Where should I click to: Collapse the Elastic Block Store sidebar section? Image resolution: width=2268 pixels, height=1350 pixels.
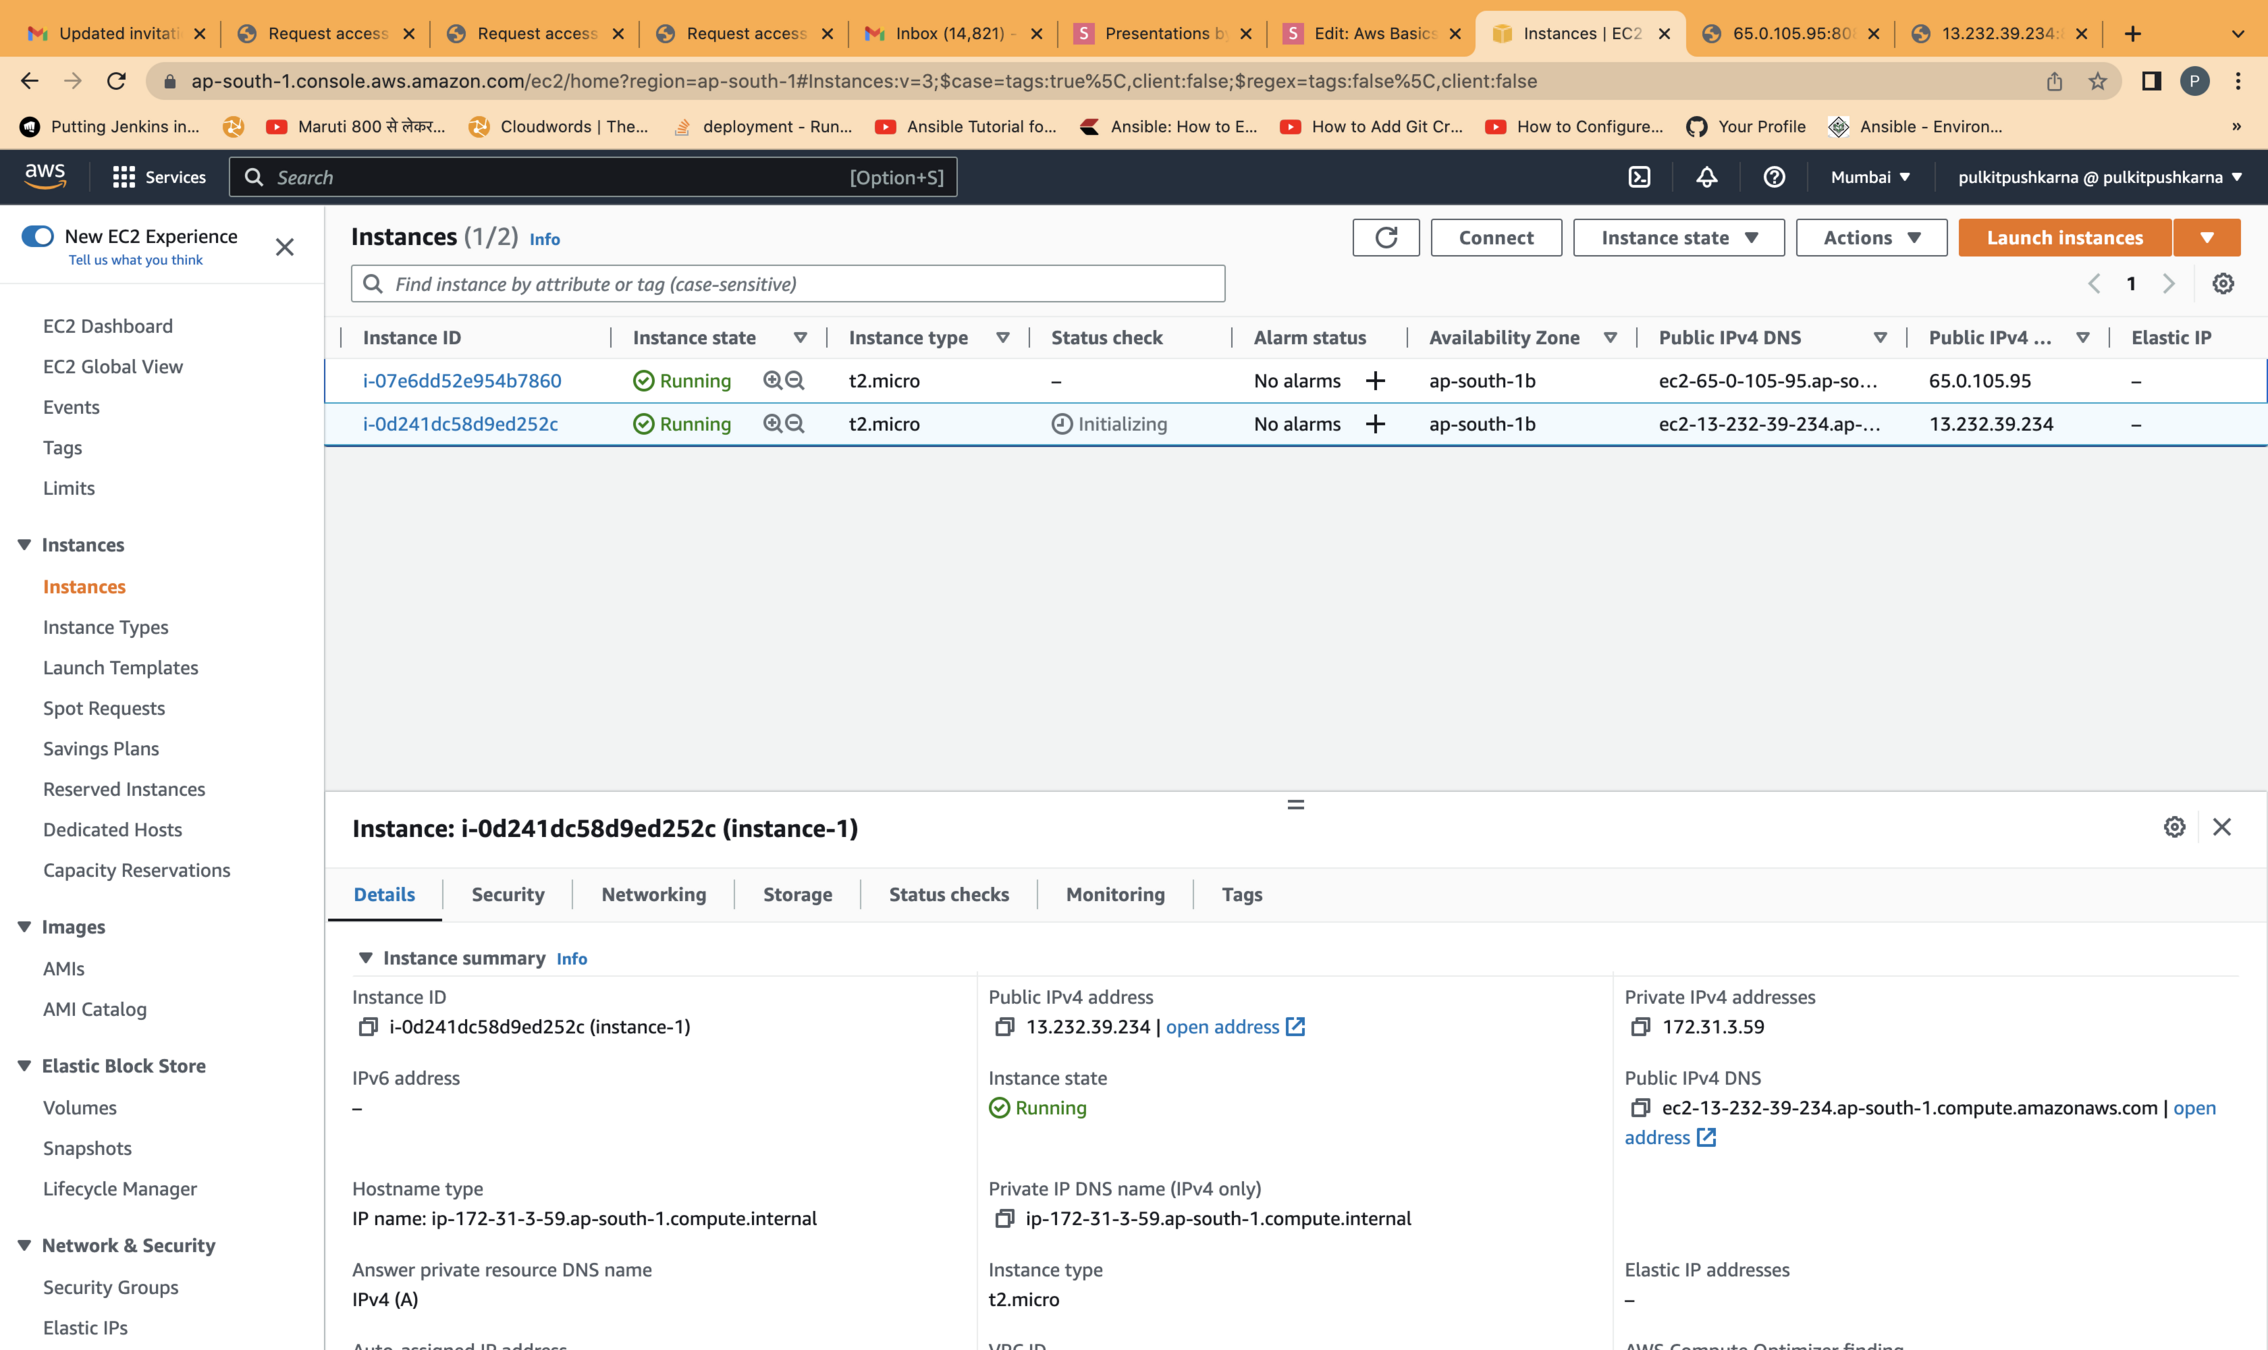click(x=24, y=1066)
